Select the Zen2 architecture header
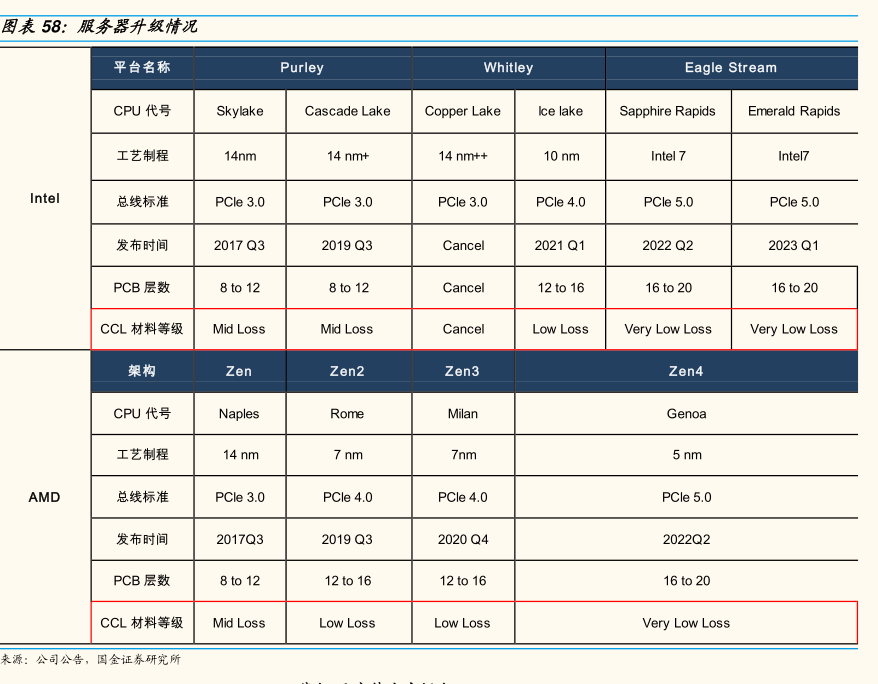Viewport: 878px width, 684px height. 347,371
